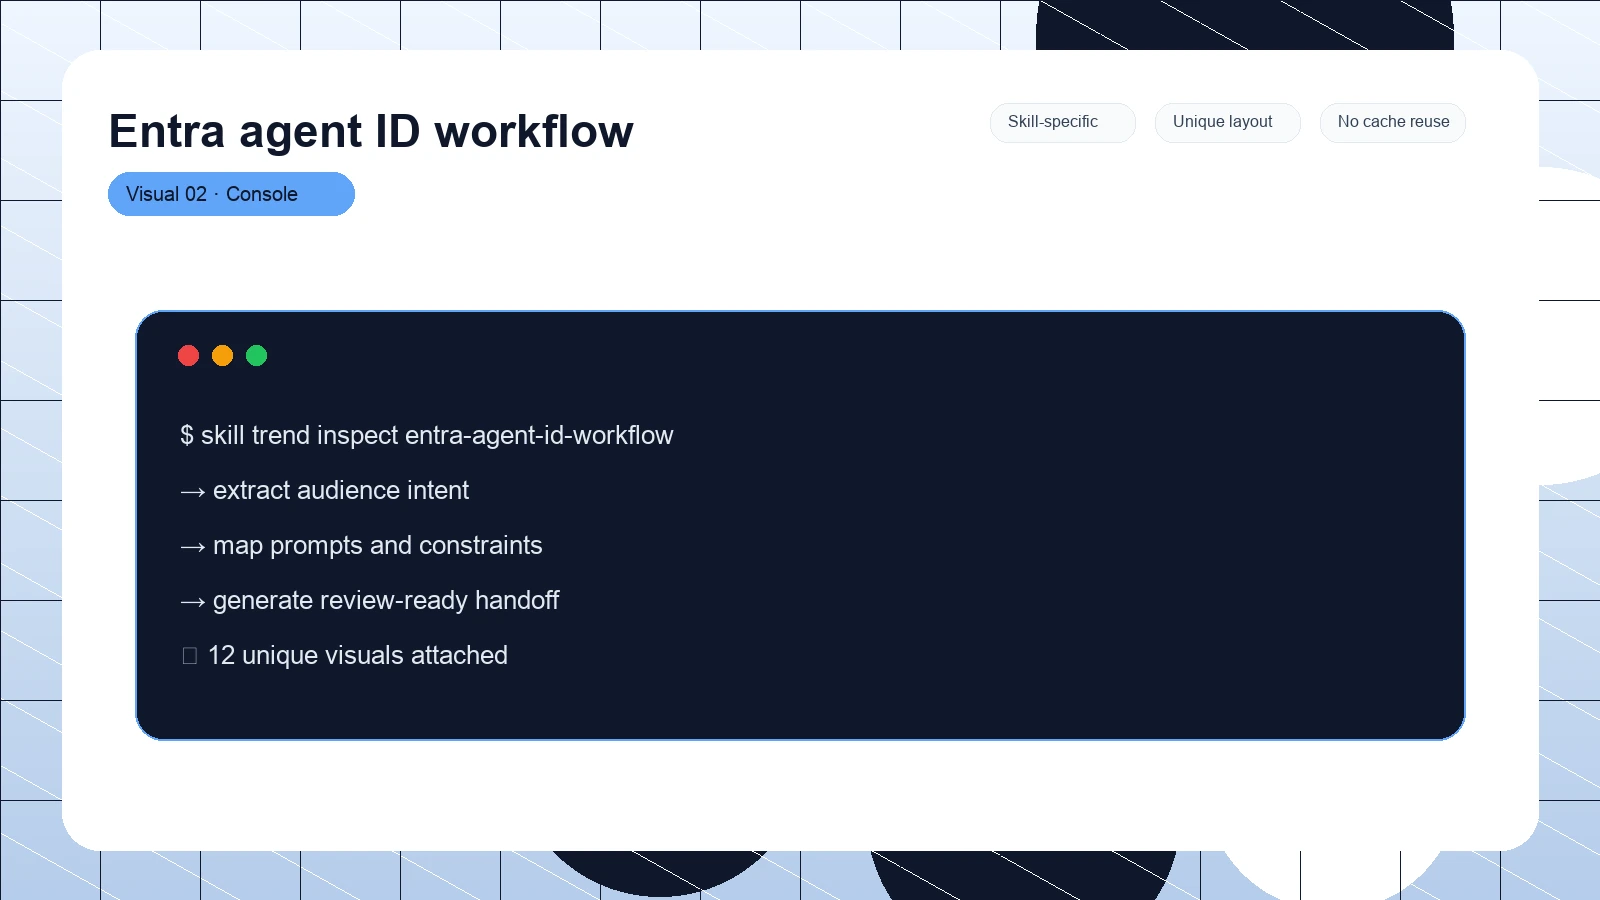Click the generate review-ready handoff line
1600x900 pixels.
(x=370, y=600)
